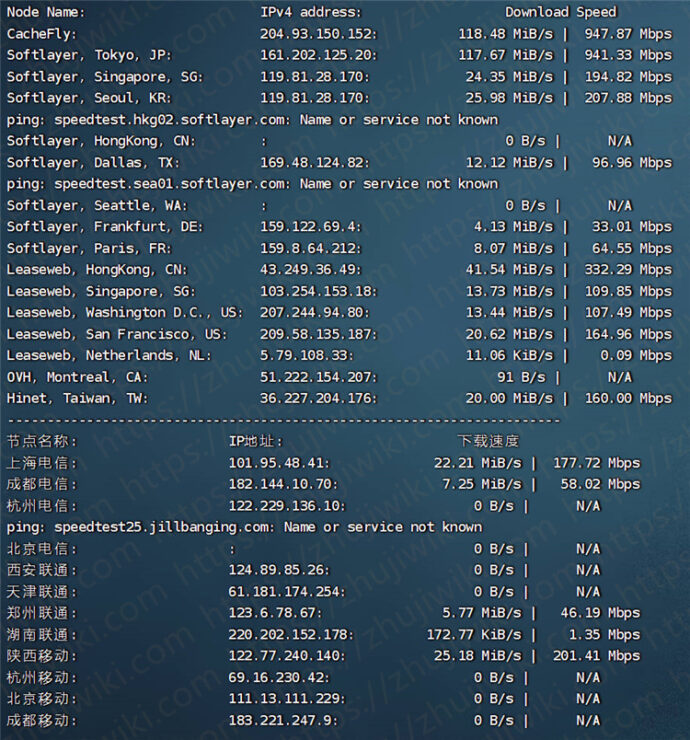Viewport: 690px width, 740px height.
Task: Click IP address 183.221.247.9
Action: 283,721
